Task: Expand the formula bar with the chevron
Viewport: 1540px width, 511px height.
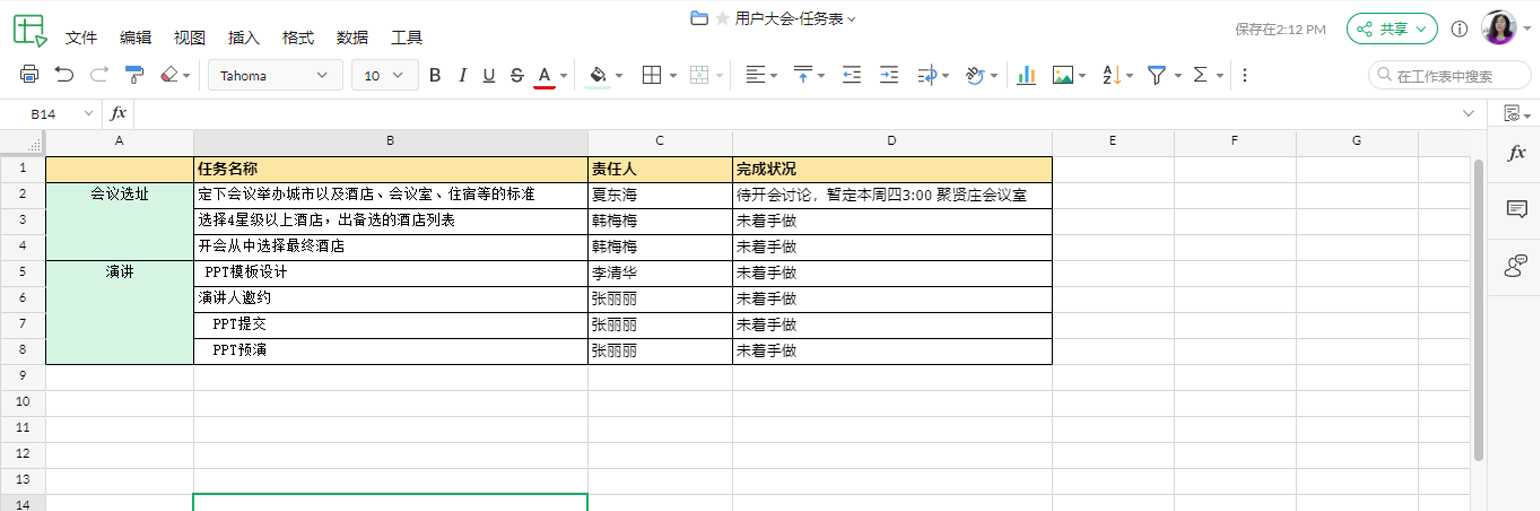Action: [x=1467, y=114]
